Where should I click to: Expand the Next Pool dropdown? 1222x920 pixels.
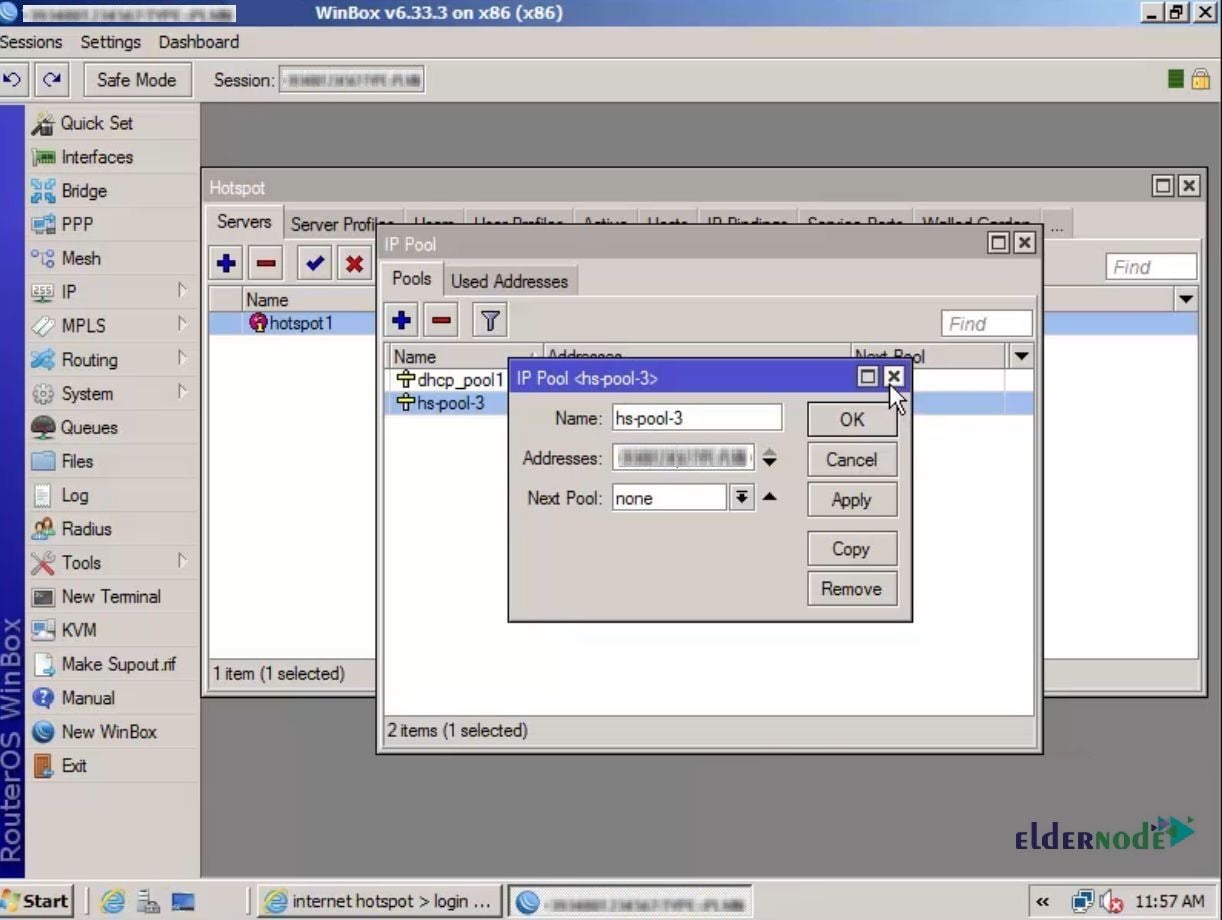(741, 498)
